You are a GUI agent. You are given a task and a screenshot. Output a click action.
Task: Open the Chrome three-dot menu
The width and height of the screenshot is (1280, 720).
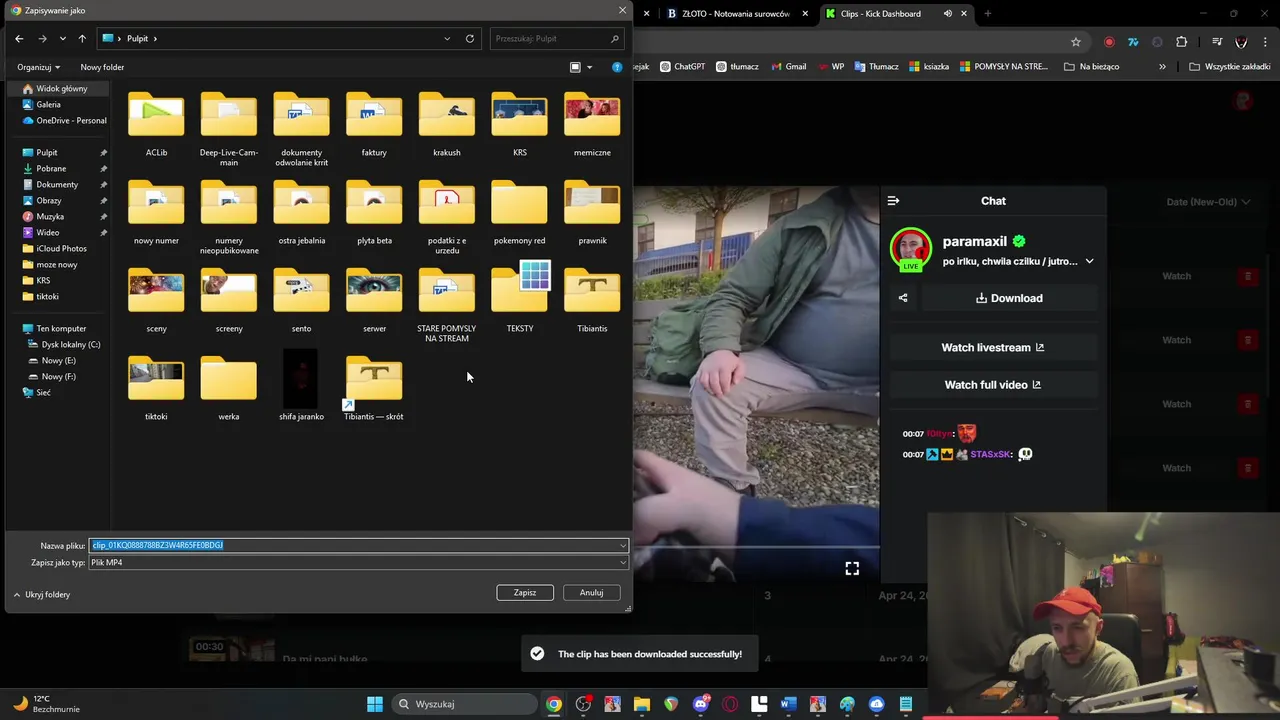coord(1265,42)
